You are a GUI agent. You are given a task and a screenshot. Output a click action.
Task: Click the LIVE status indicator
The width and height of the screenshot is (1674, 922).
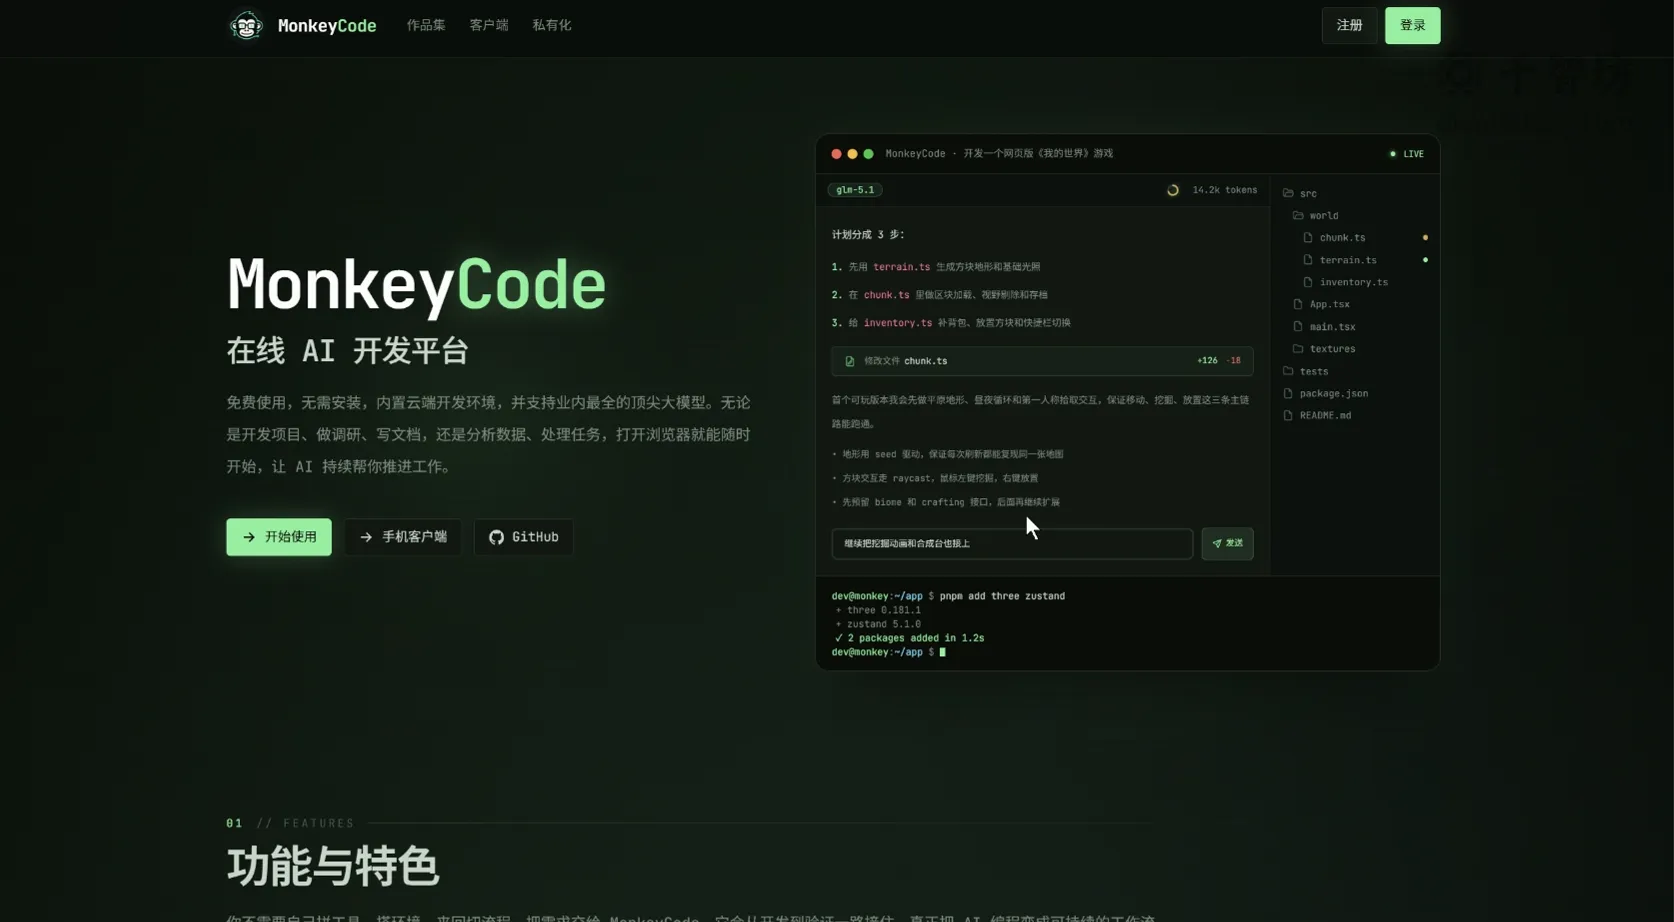pos(1407,154)
